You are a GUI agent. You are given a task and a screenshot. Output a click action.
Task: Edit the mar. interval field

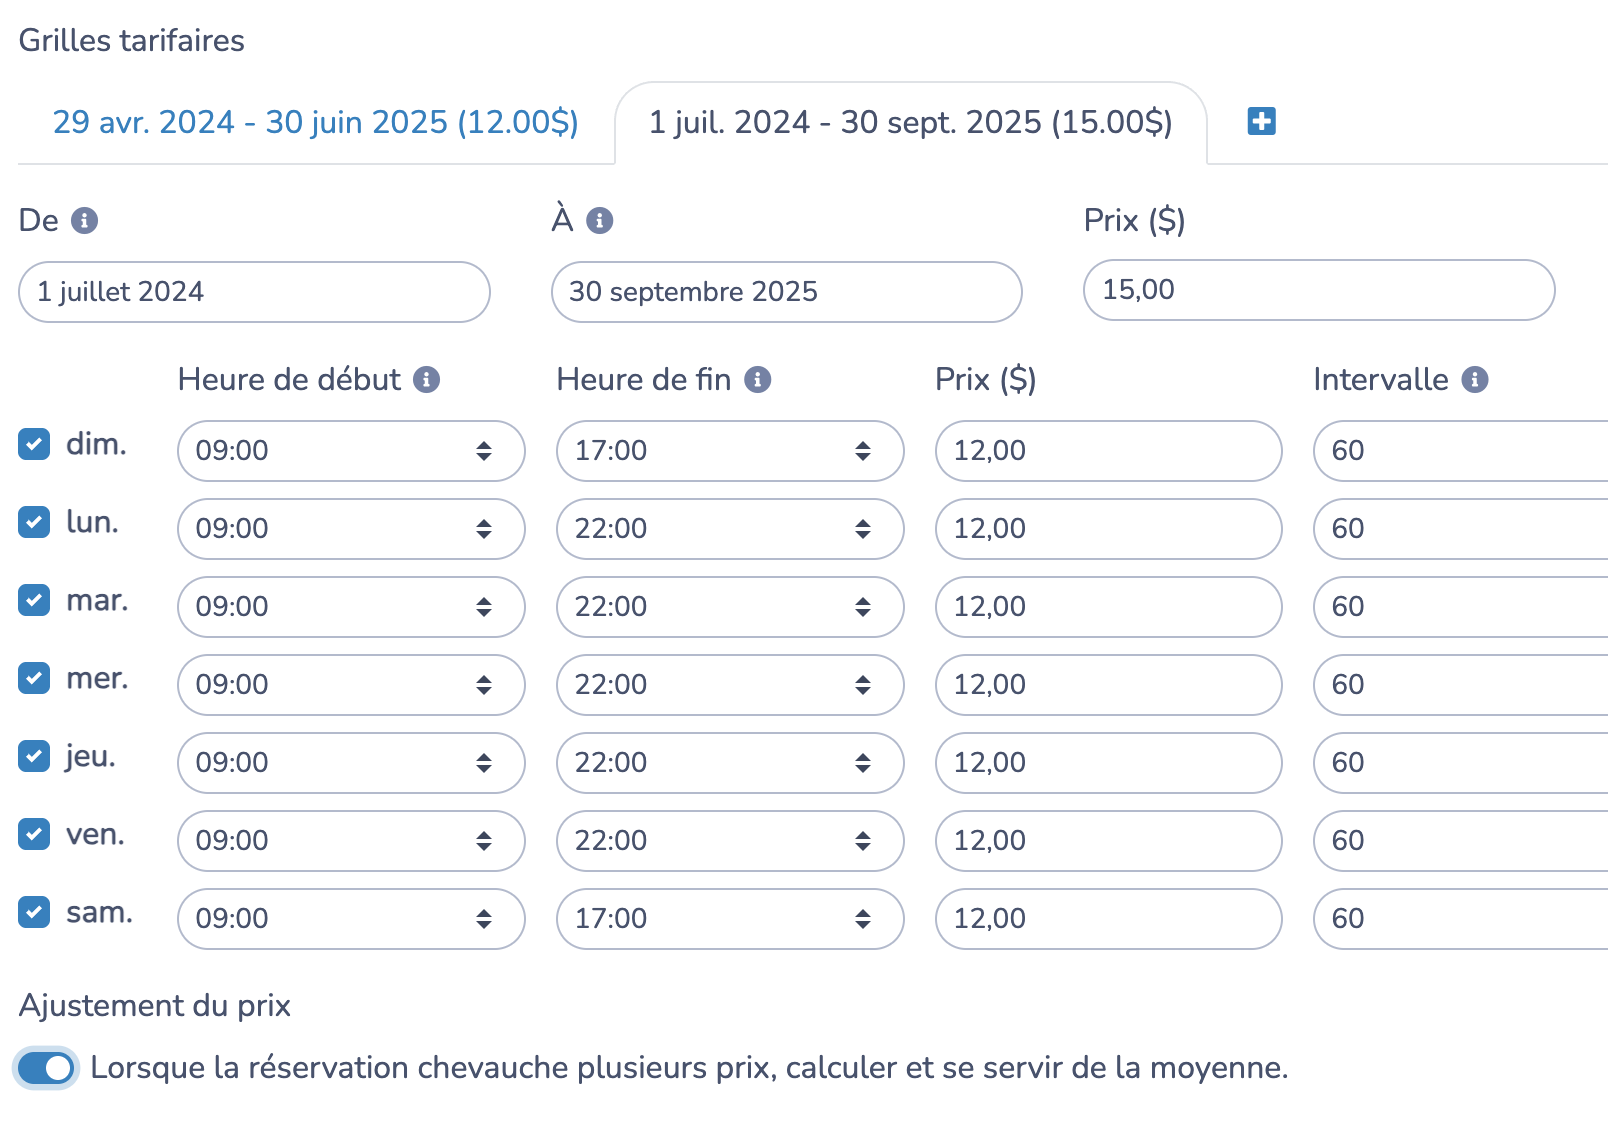coord(1461,607)
